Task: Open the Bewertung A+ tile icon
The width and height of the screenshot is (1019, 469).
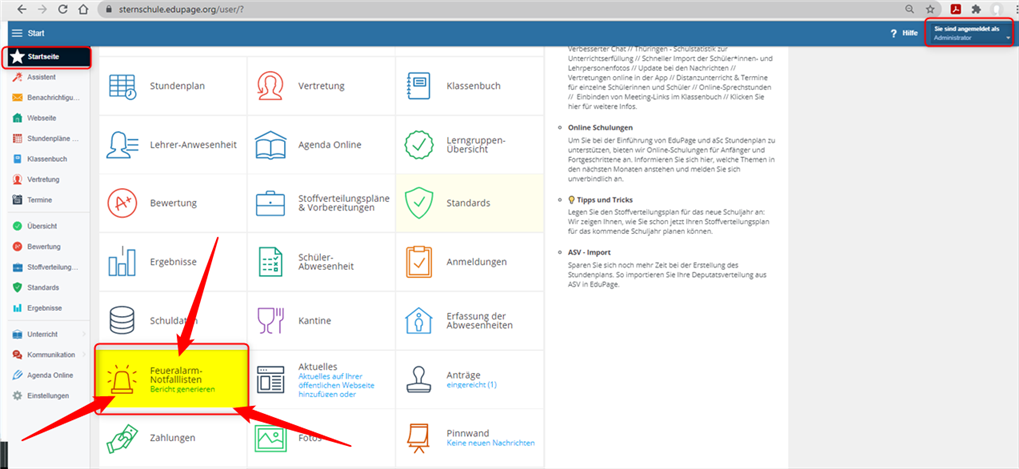Action: click(122, 203)
